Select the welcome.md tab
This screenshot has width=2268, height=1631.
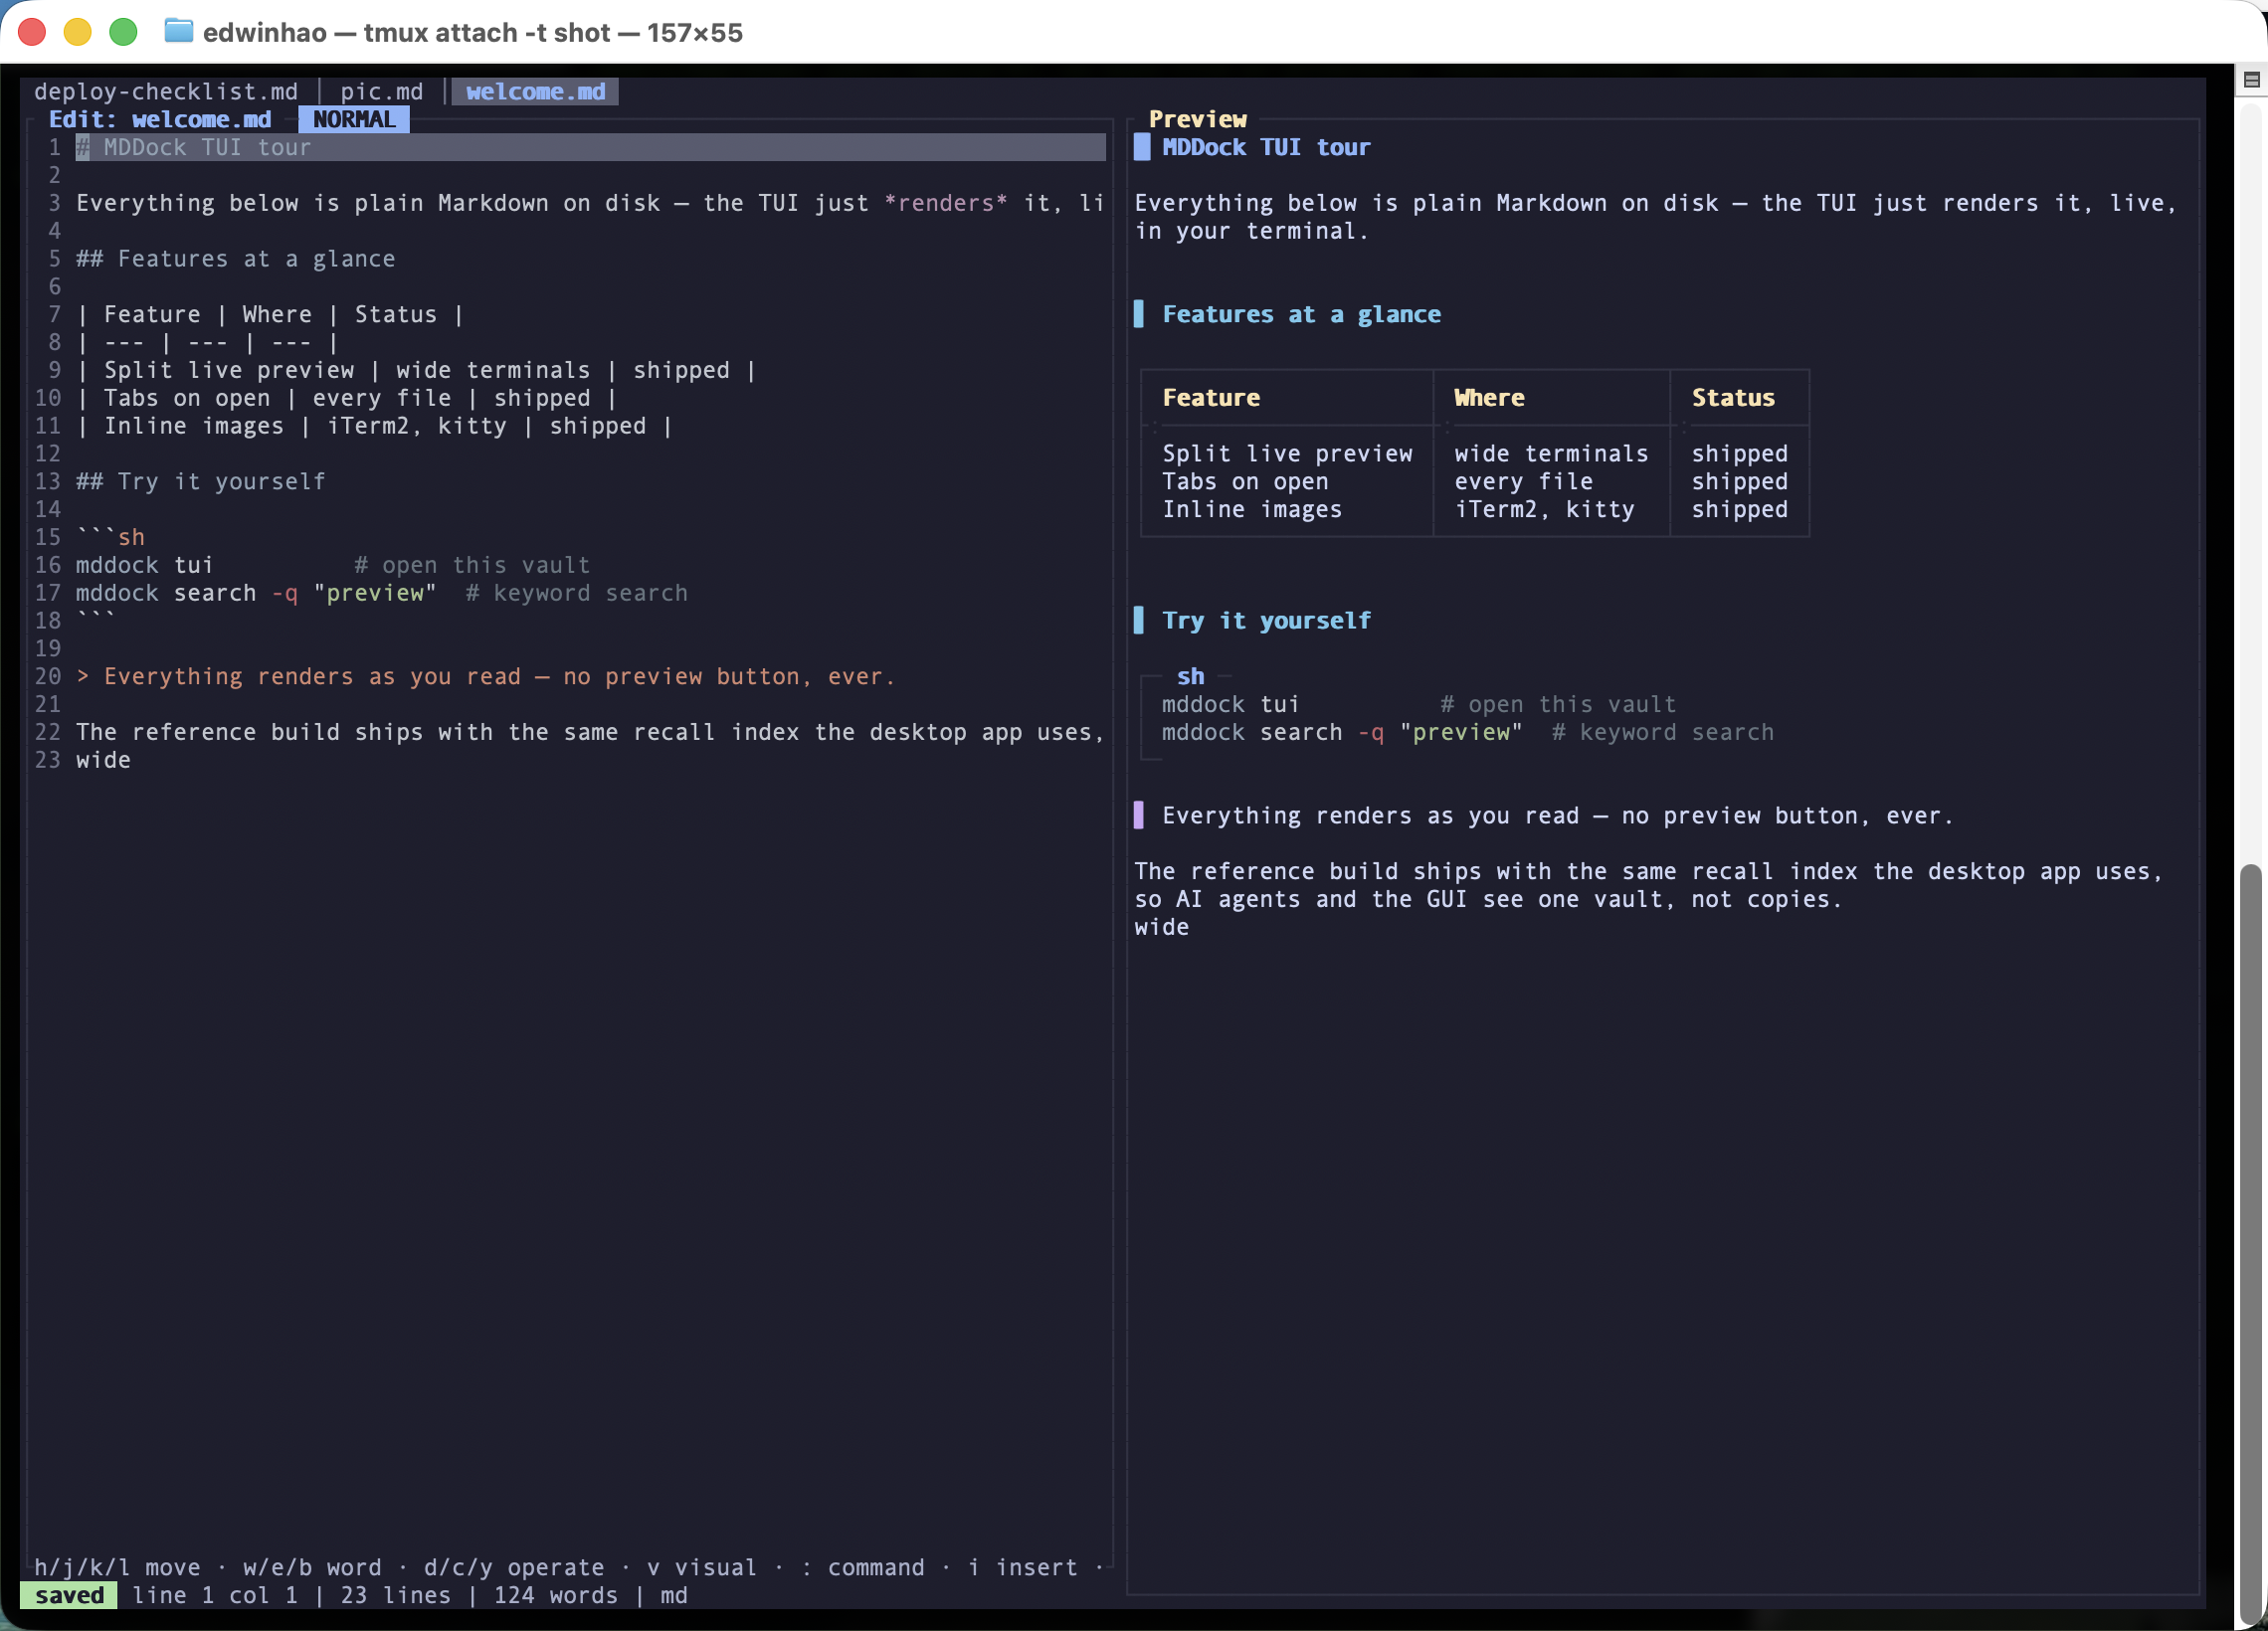pos(535,91)
